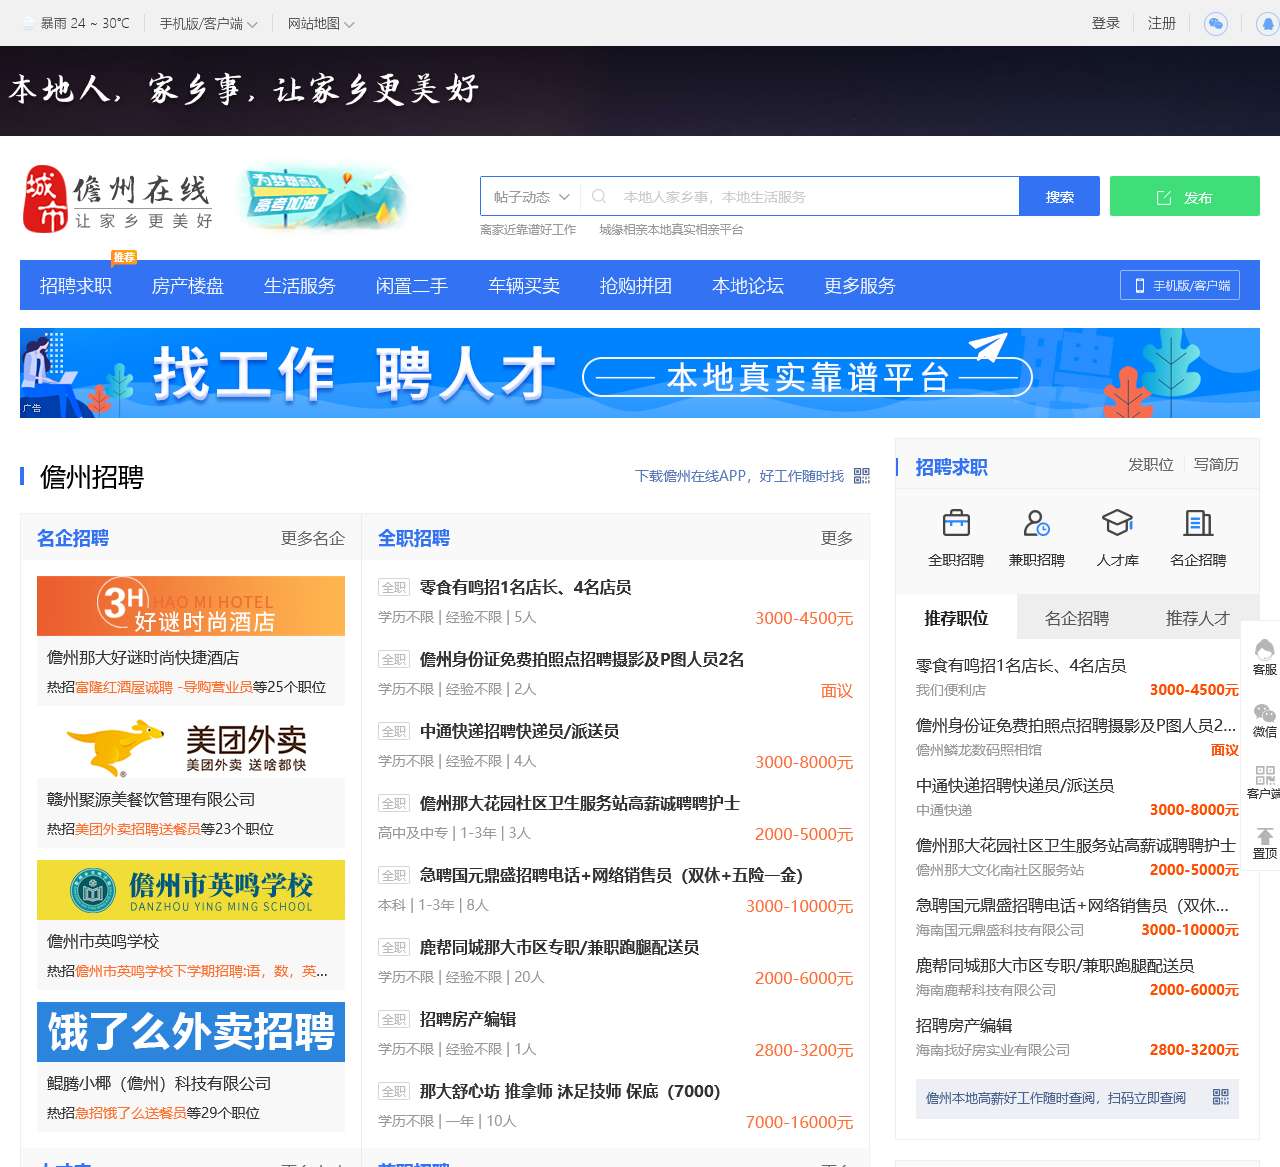This screenshot has width=1280, height=1167.
Task: Click the 人才库 graduation cap icon
Action: point(1117,523)
